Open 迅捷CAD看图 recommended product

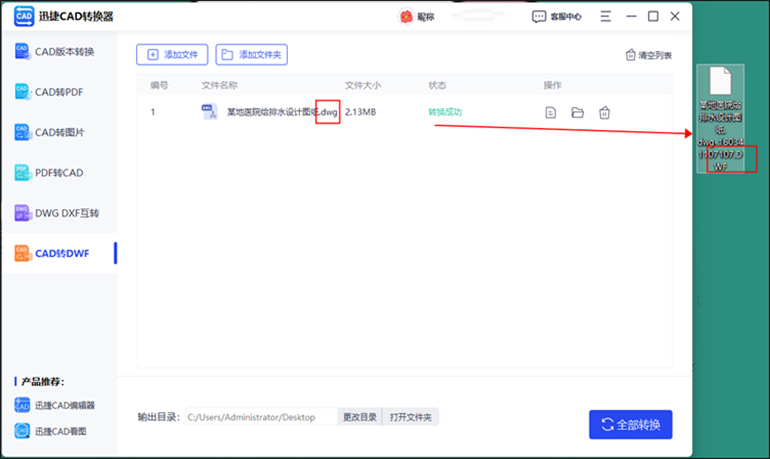(50, 431)
